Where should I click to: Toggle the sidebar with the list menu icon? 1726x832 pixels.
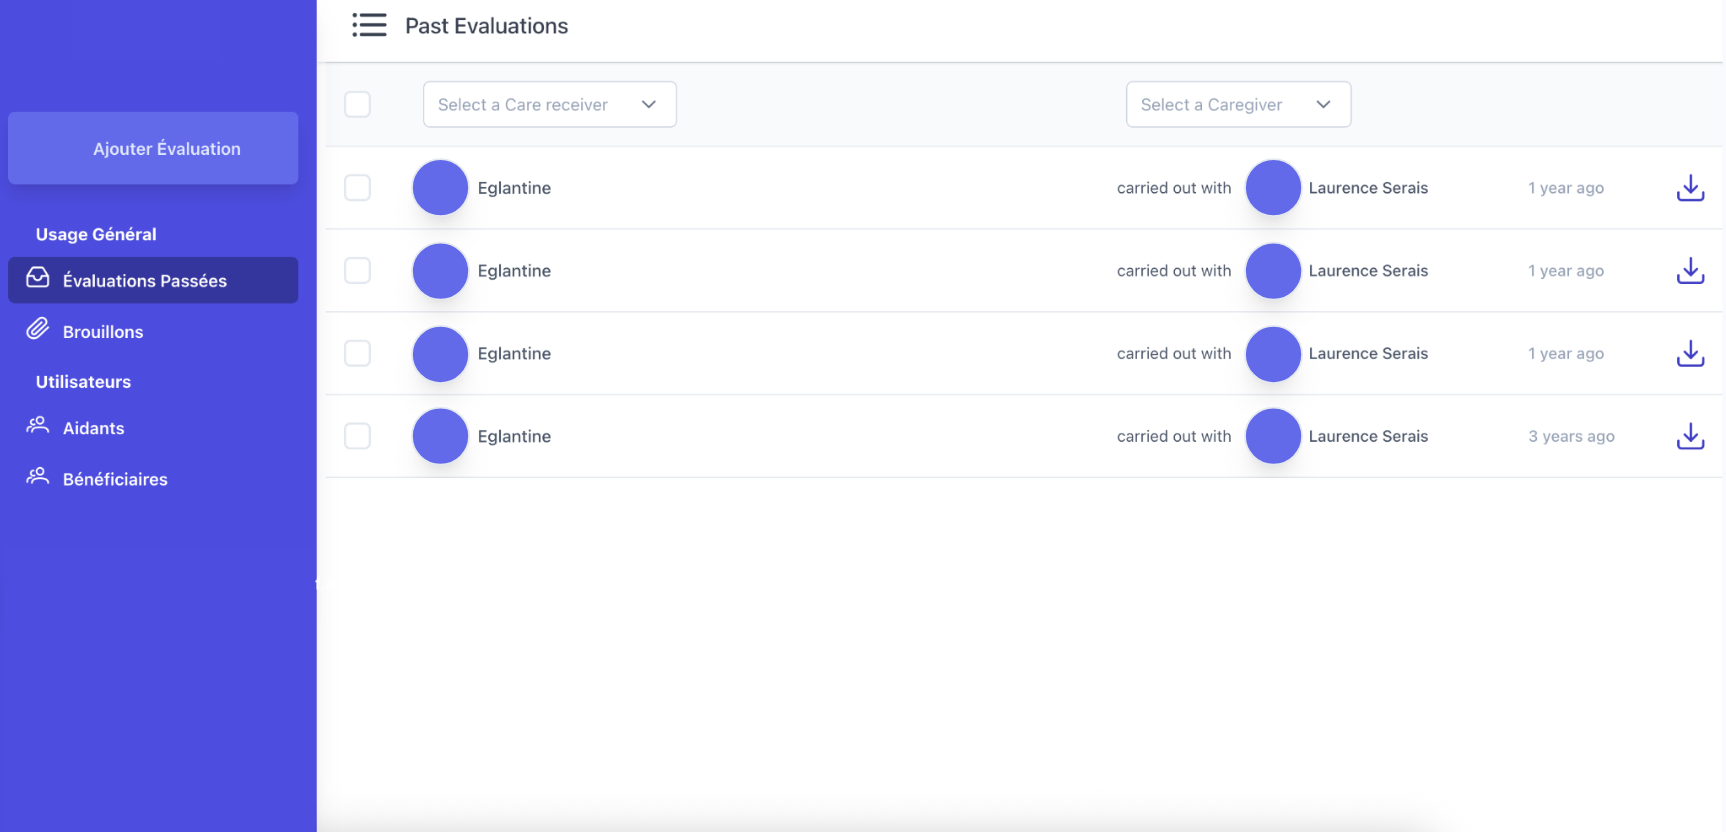pos(369,25)
